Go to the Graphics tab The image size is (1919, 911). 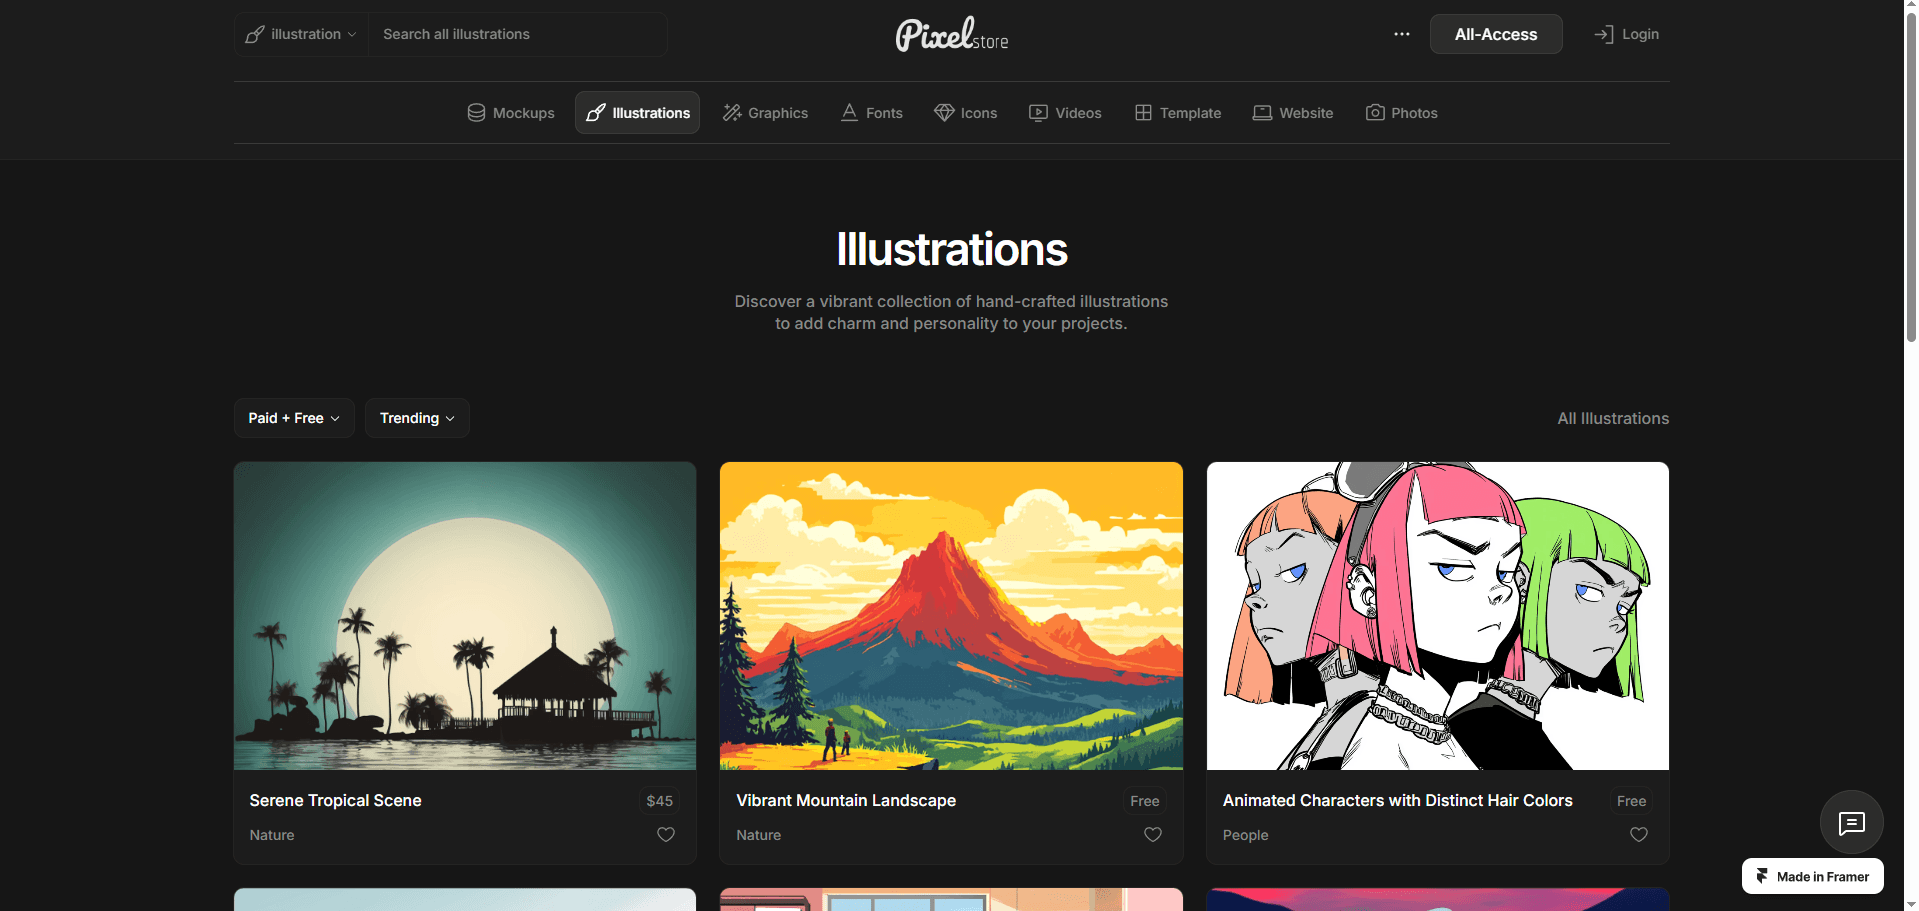pyautogui.click(x=765, y=113)
